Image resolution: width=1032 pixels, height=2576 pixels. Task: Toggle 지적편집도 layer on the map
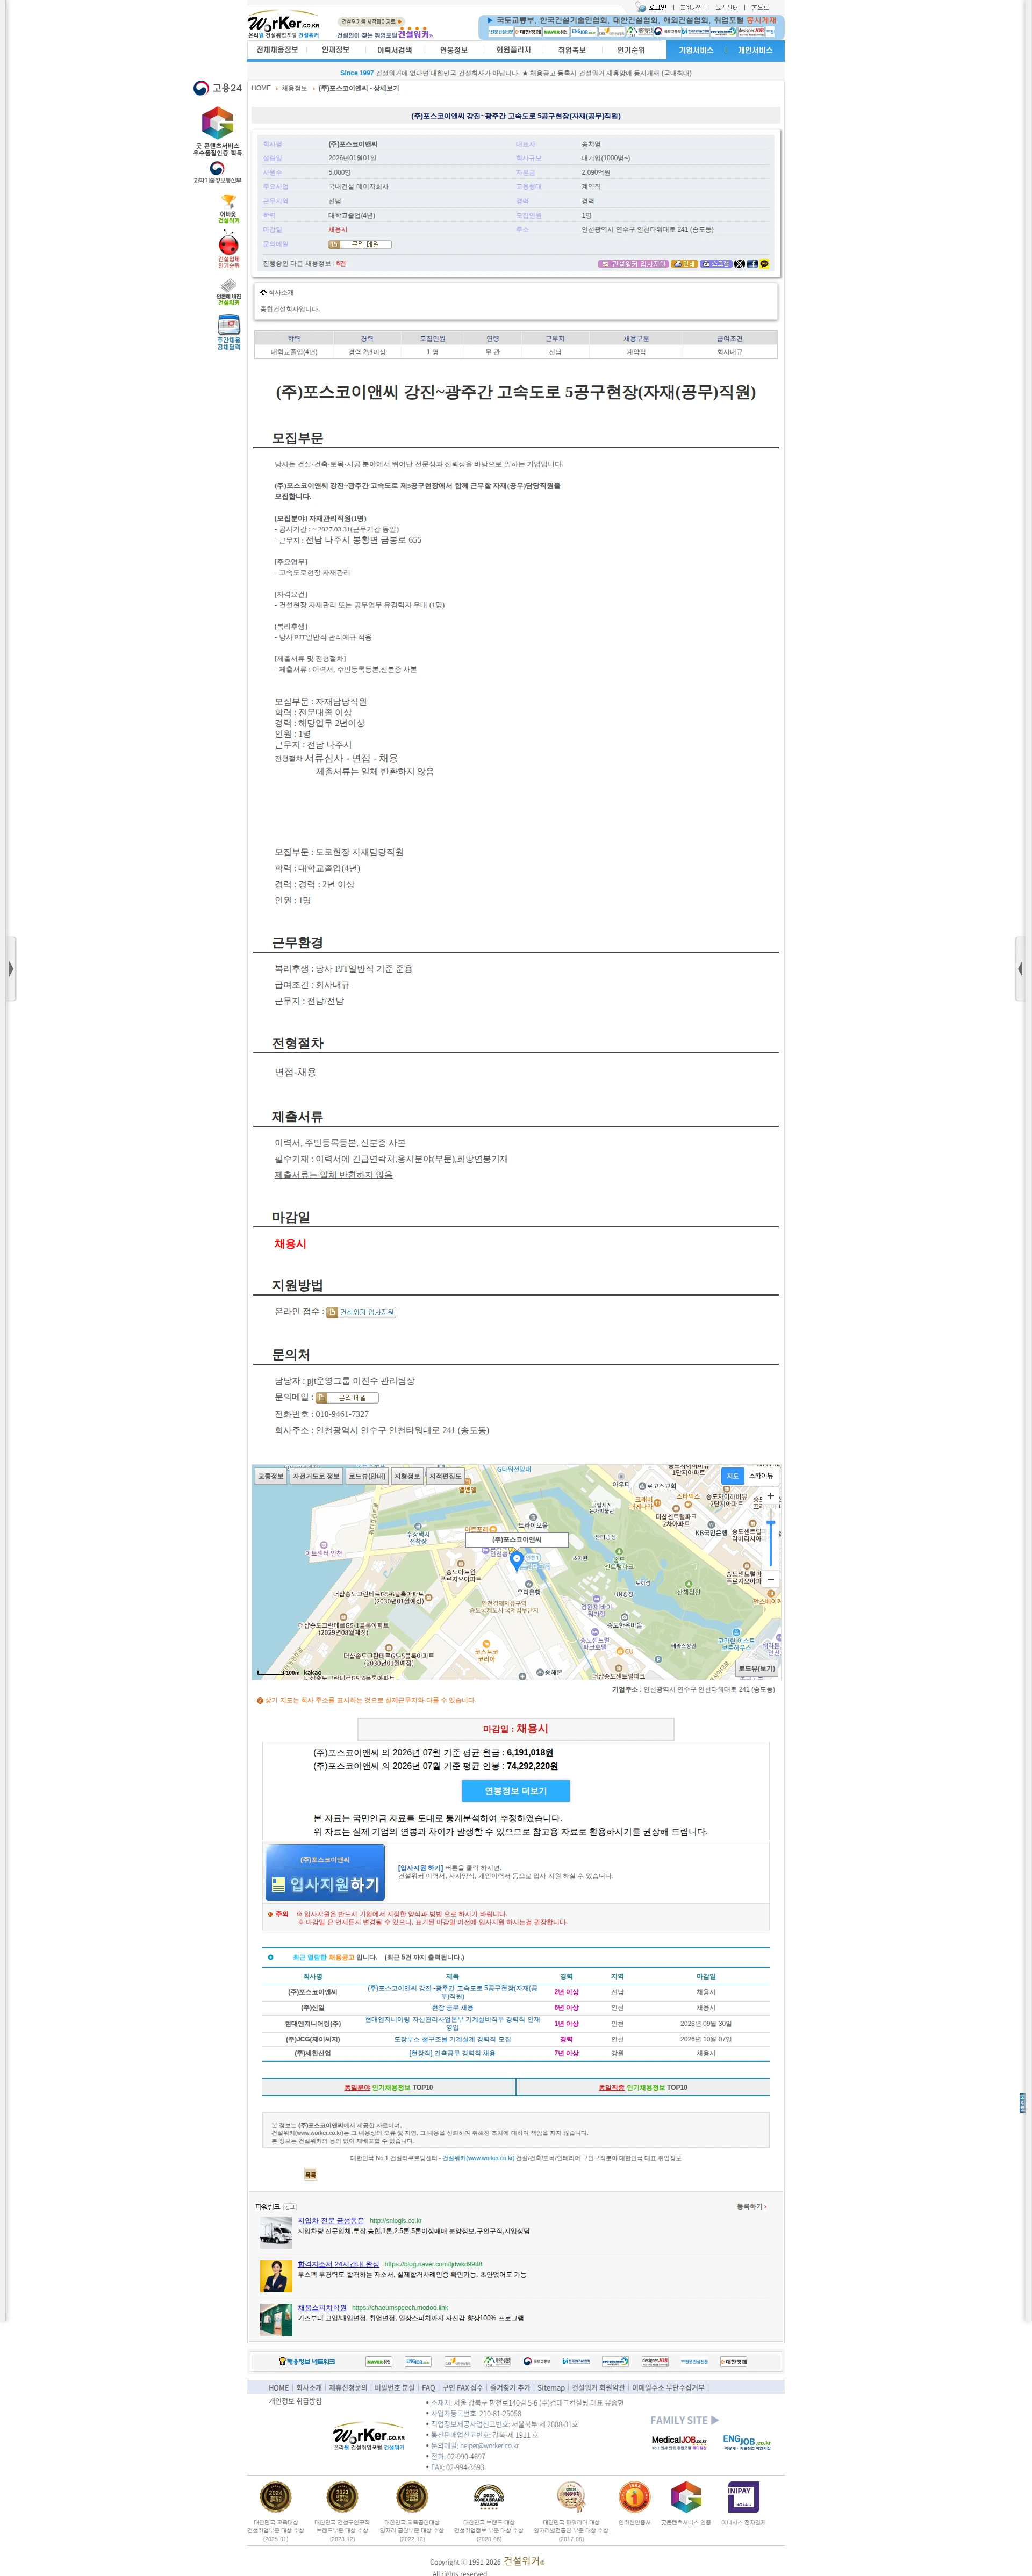pyautogui.click(x=445, y=1476)
